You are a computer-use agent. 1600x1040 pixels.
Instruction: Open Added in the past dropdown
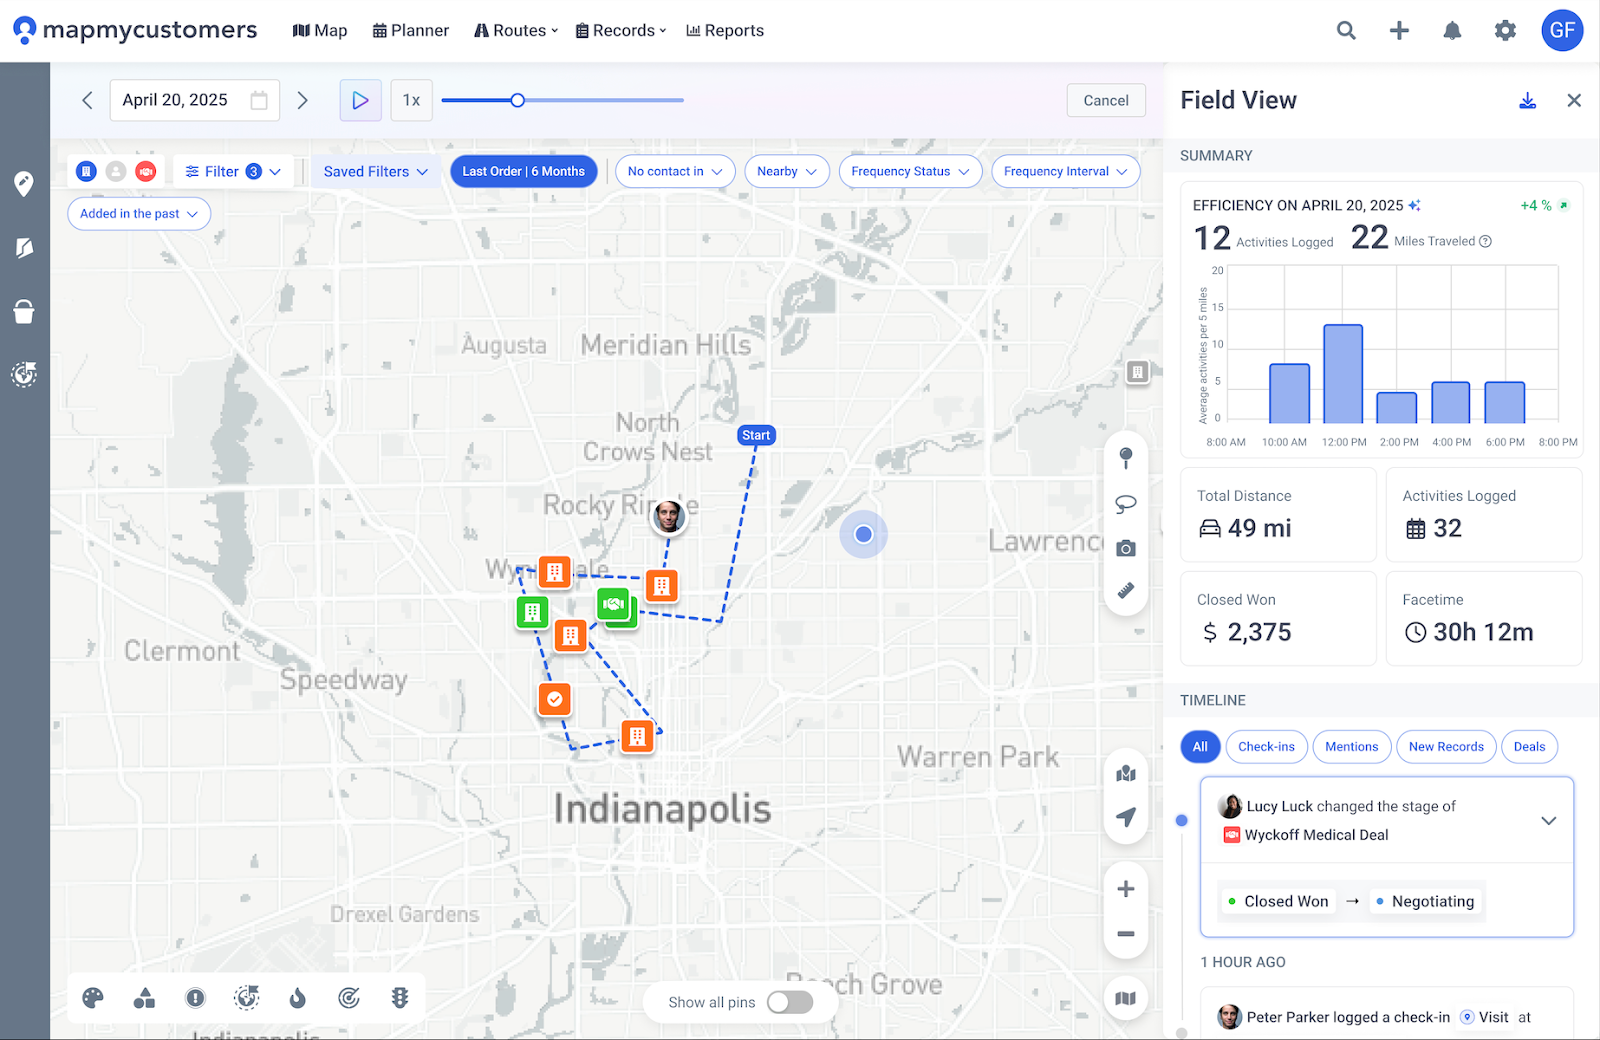pyautogui.click(x=139, y=213)
